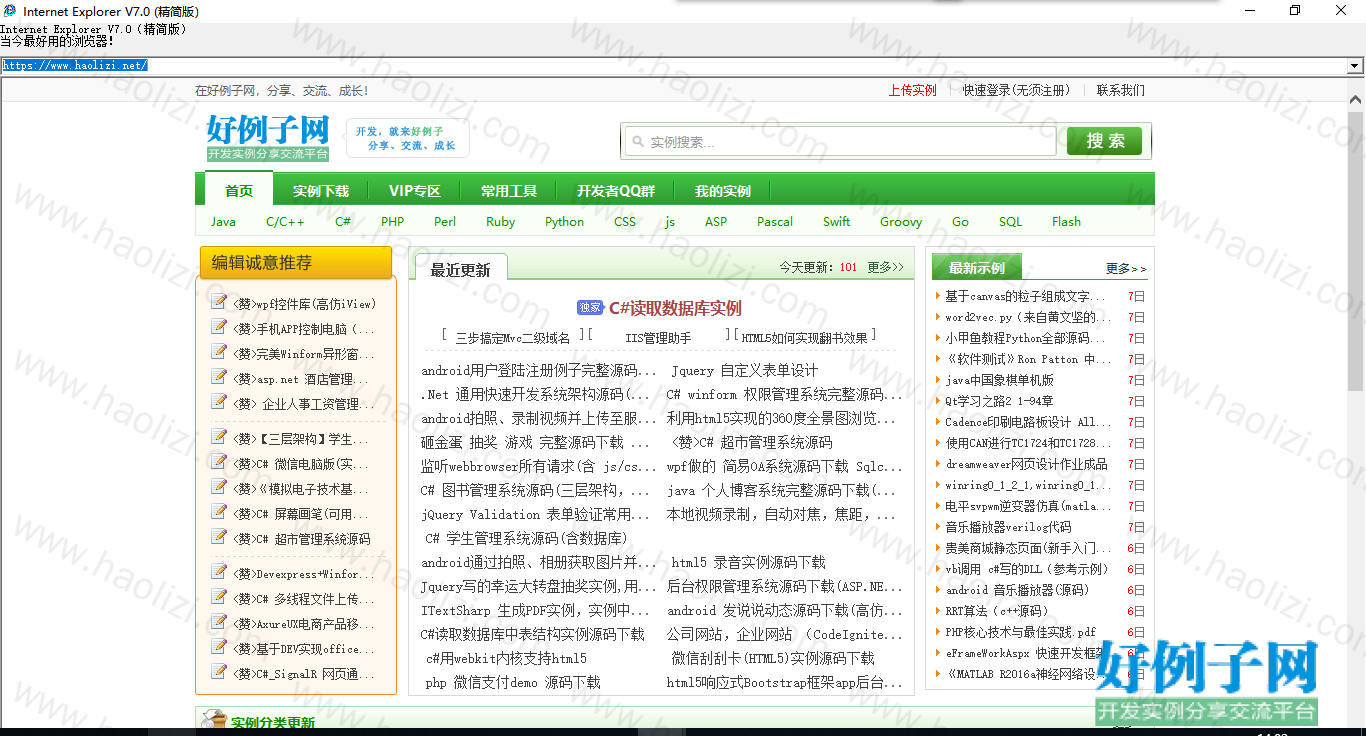Open Jquery 自定义表单设计 link
The width and height of the screenshot is (1366, 736).
coord(743,371)
